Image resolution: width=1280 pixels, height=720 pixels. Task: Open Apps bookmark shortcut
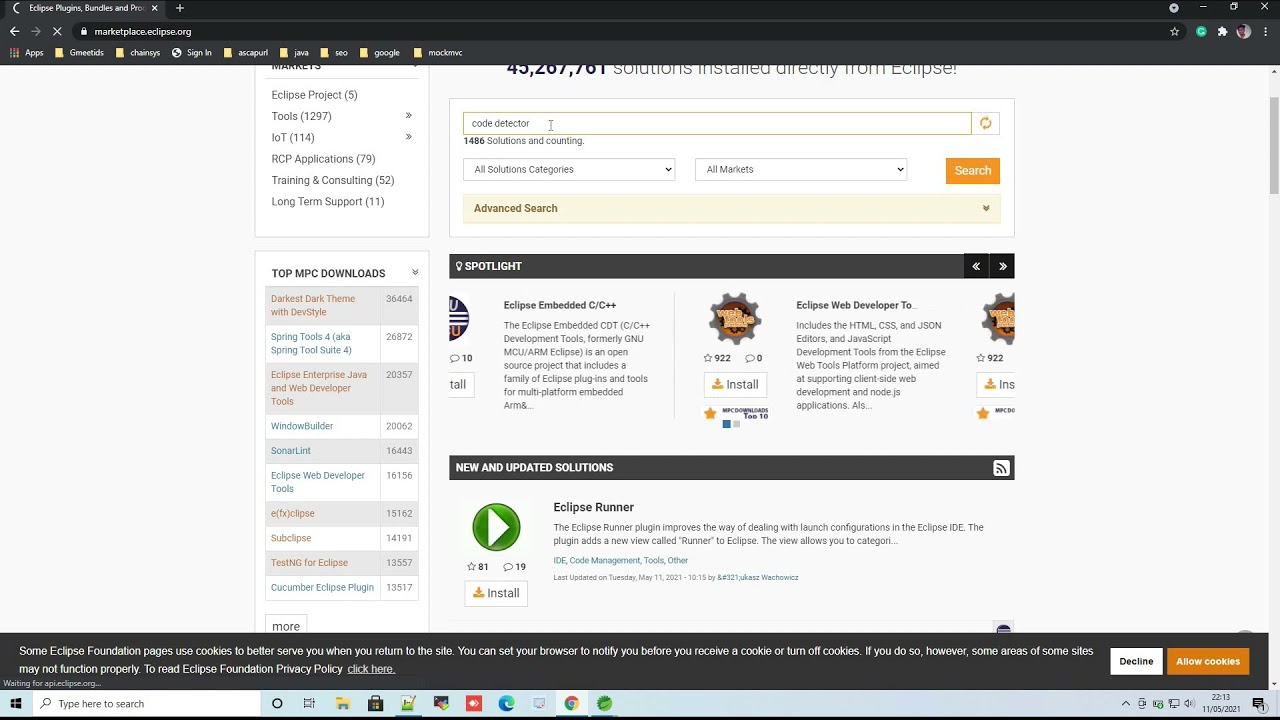click(27, 53)
